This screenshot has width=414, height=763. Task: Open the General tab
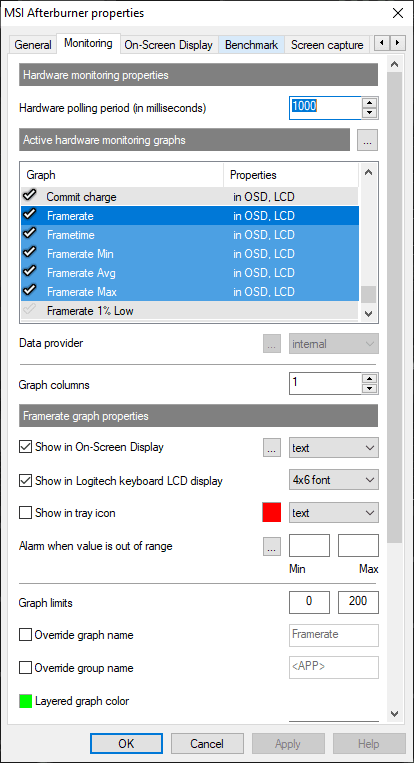point(33,45)
